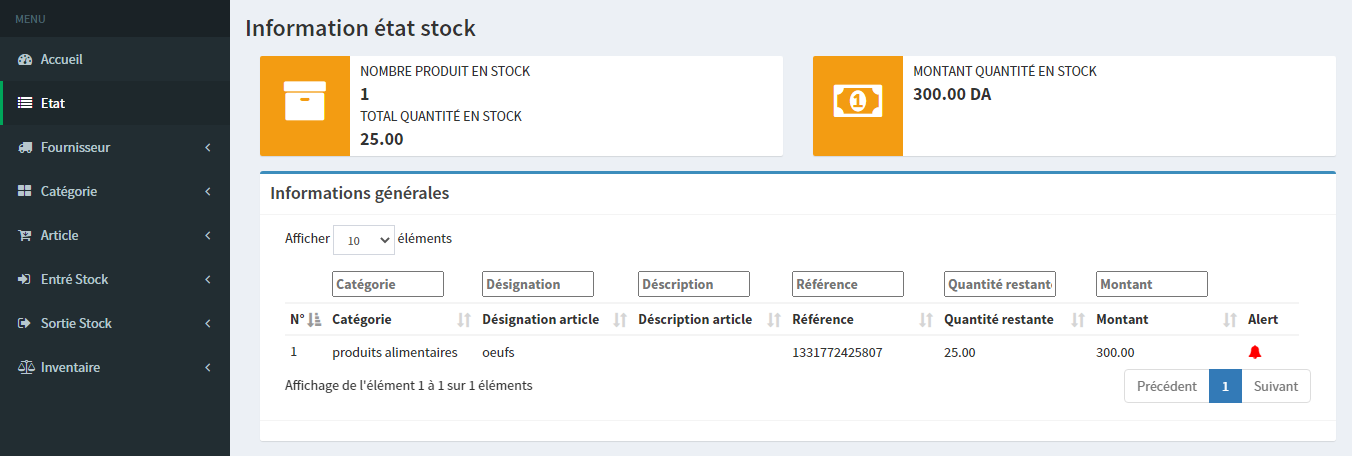1352x456 pixels.
Task: Focus the Référence filter input field
Action: click(847, 284)
